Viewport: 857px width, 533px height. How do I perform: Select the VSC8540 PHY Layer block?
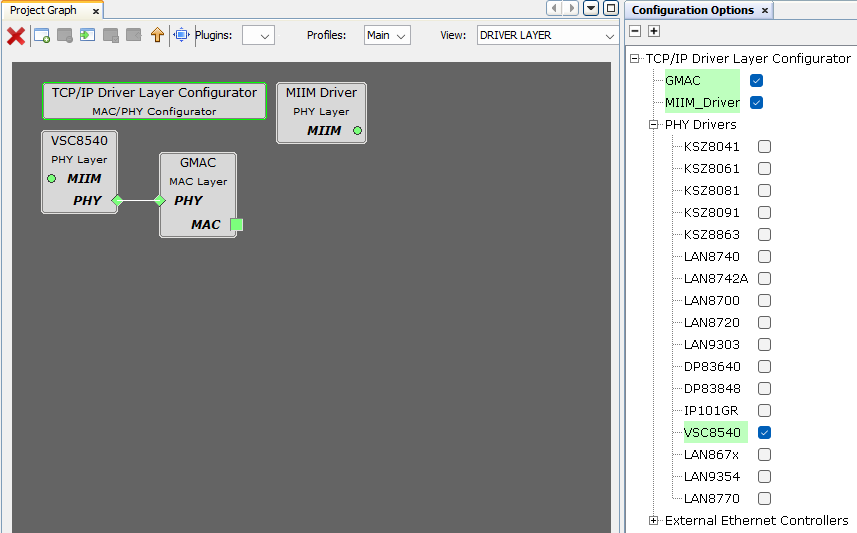tap(79, 172)
